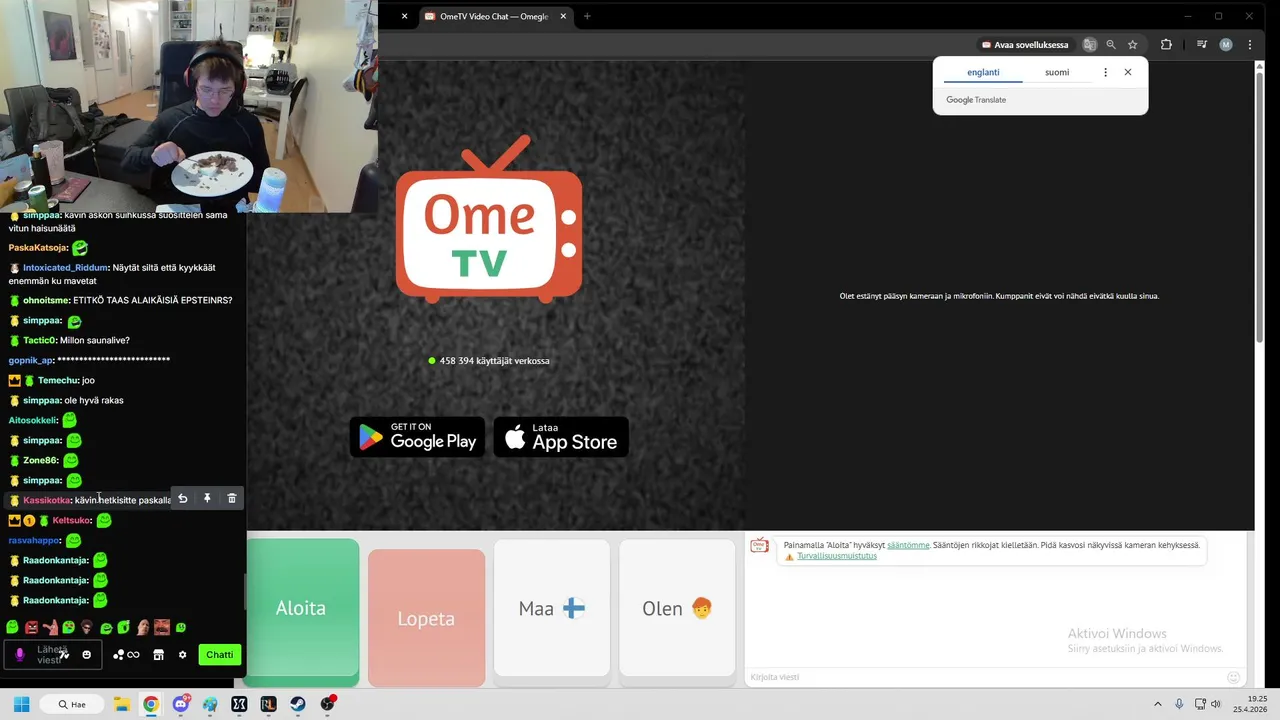Click the Hae taskbar search box

(72, 704)
